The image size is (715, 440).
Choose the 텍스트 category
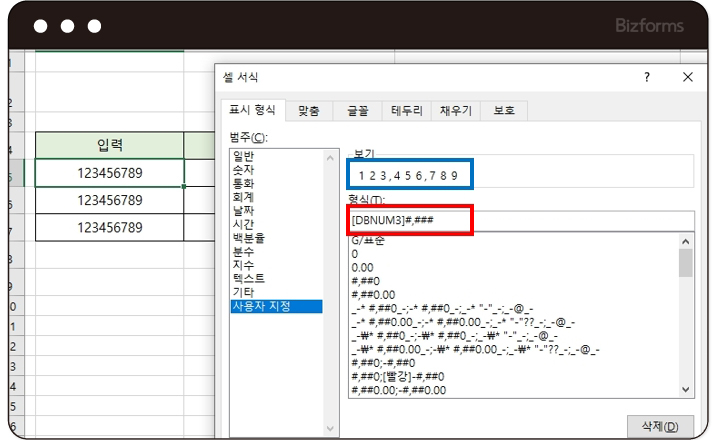[250, 278]
